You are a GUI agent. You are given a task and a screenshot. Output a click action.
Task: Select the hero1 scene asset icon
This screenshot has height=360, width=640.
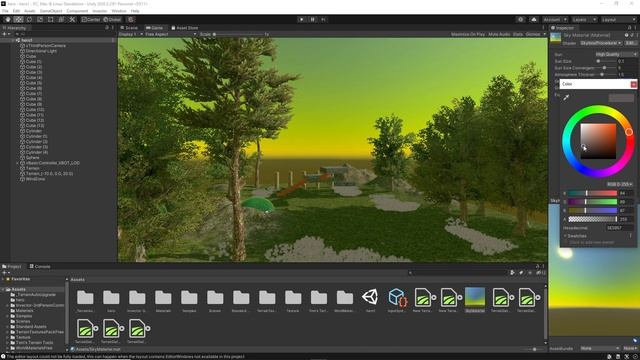click(x=370, y=297)
